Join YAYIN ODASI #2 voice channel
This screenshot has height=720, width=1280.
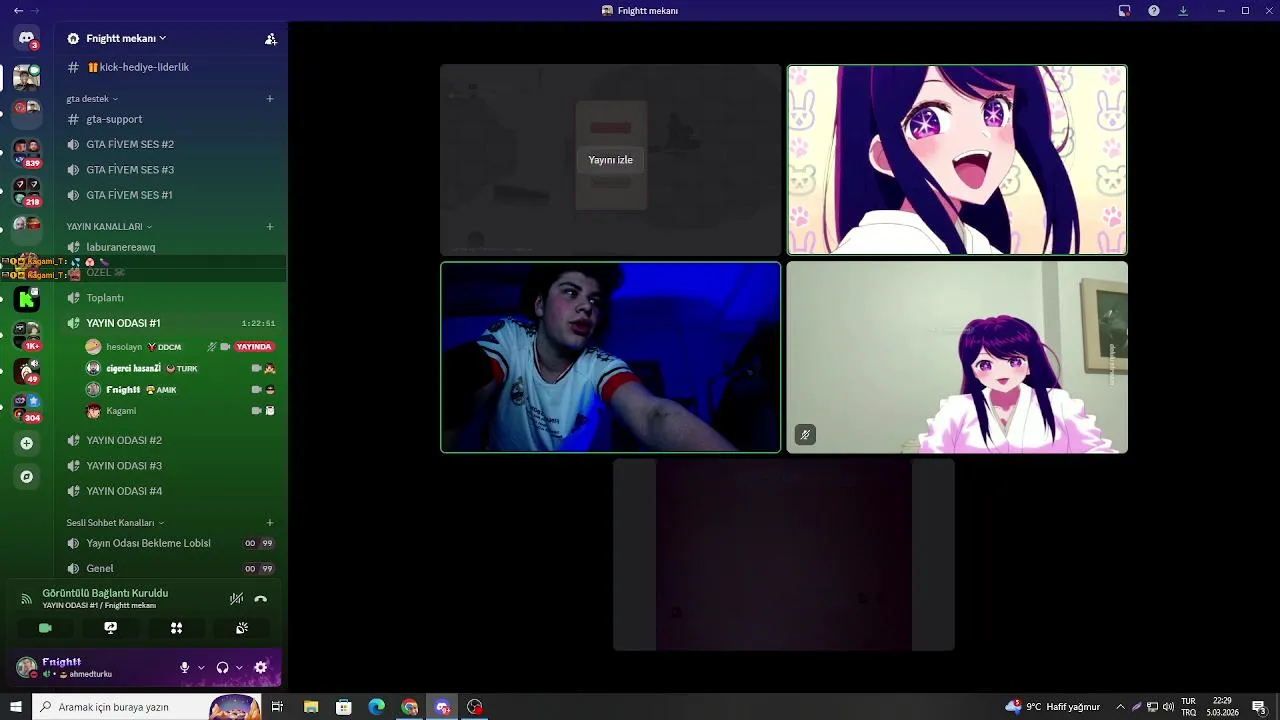170,440
